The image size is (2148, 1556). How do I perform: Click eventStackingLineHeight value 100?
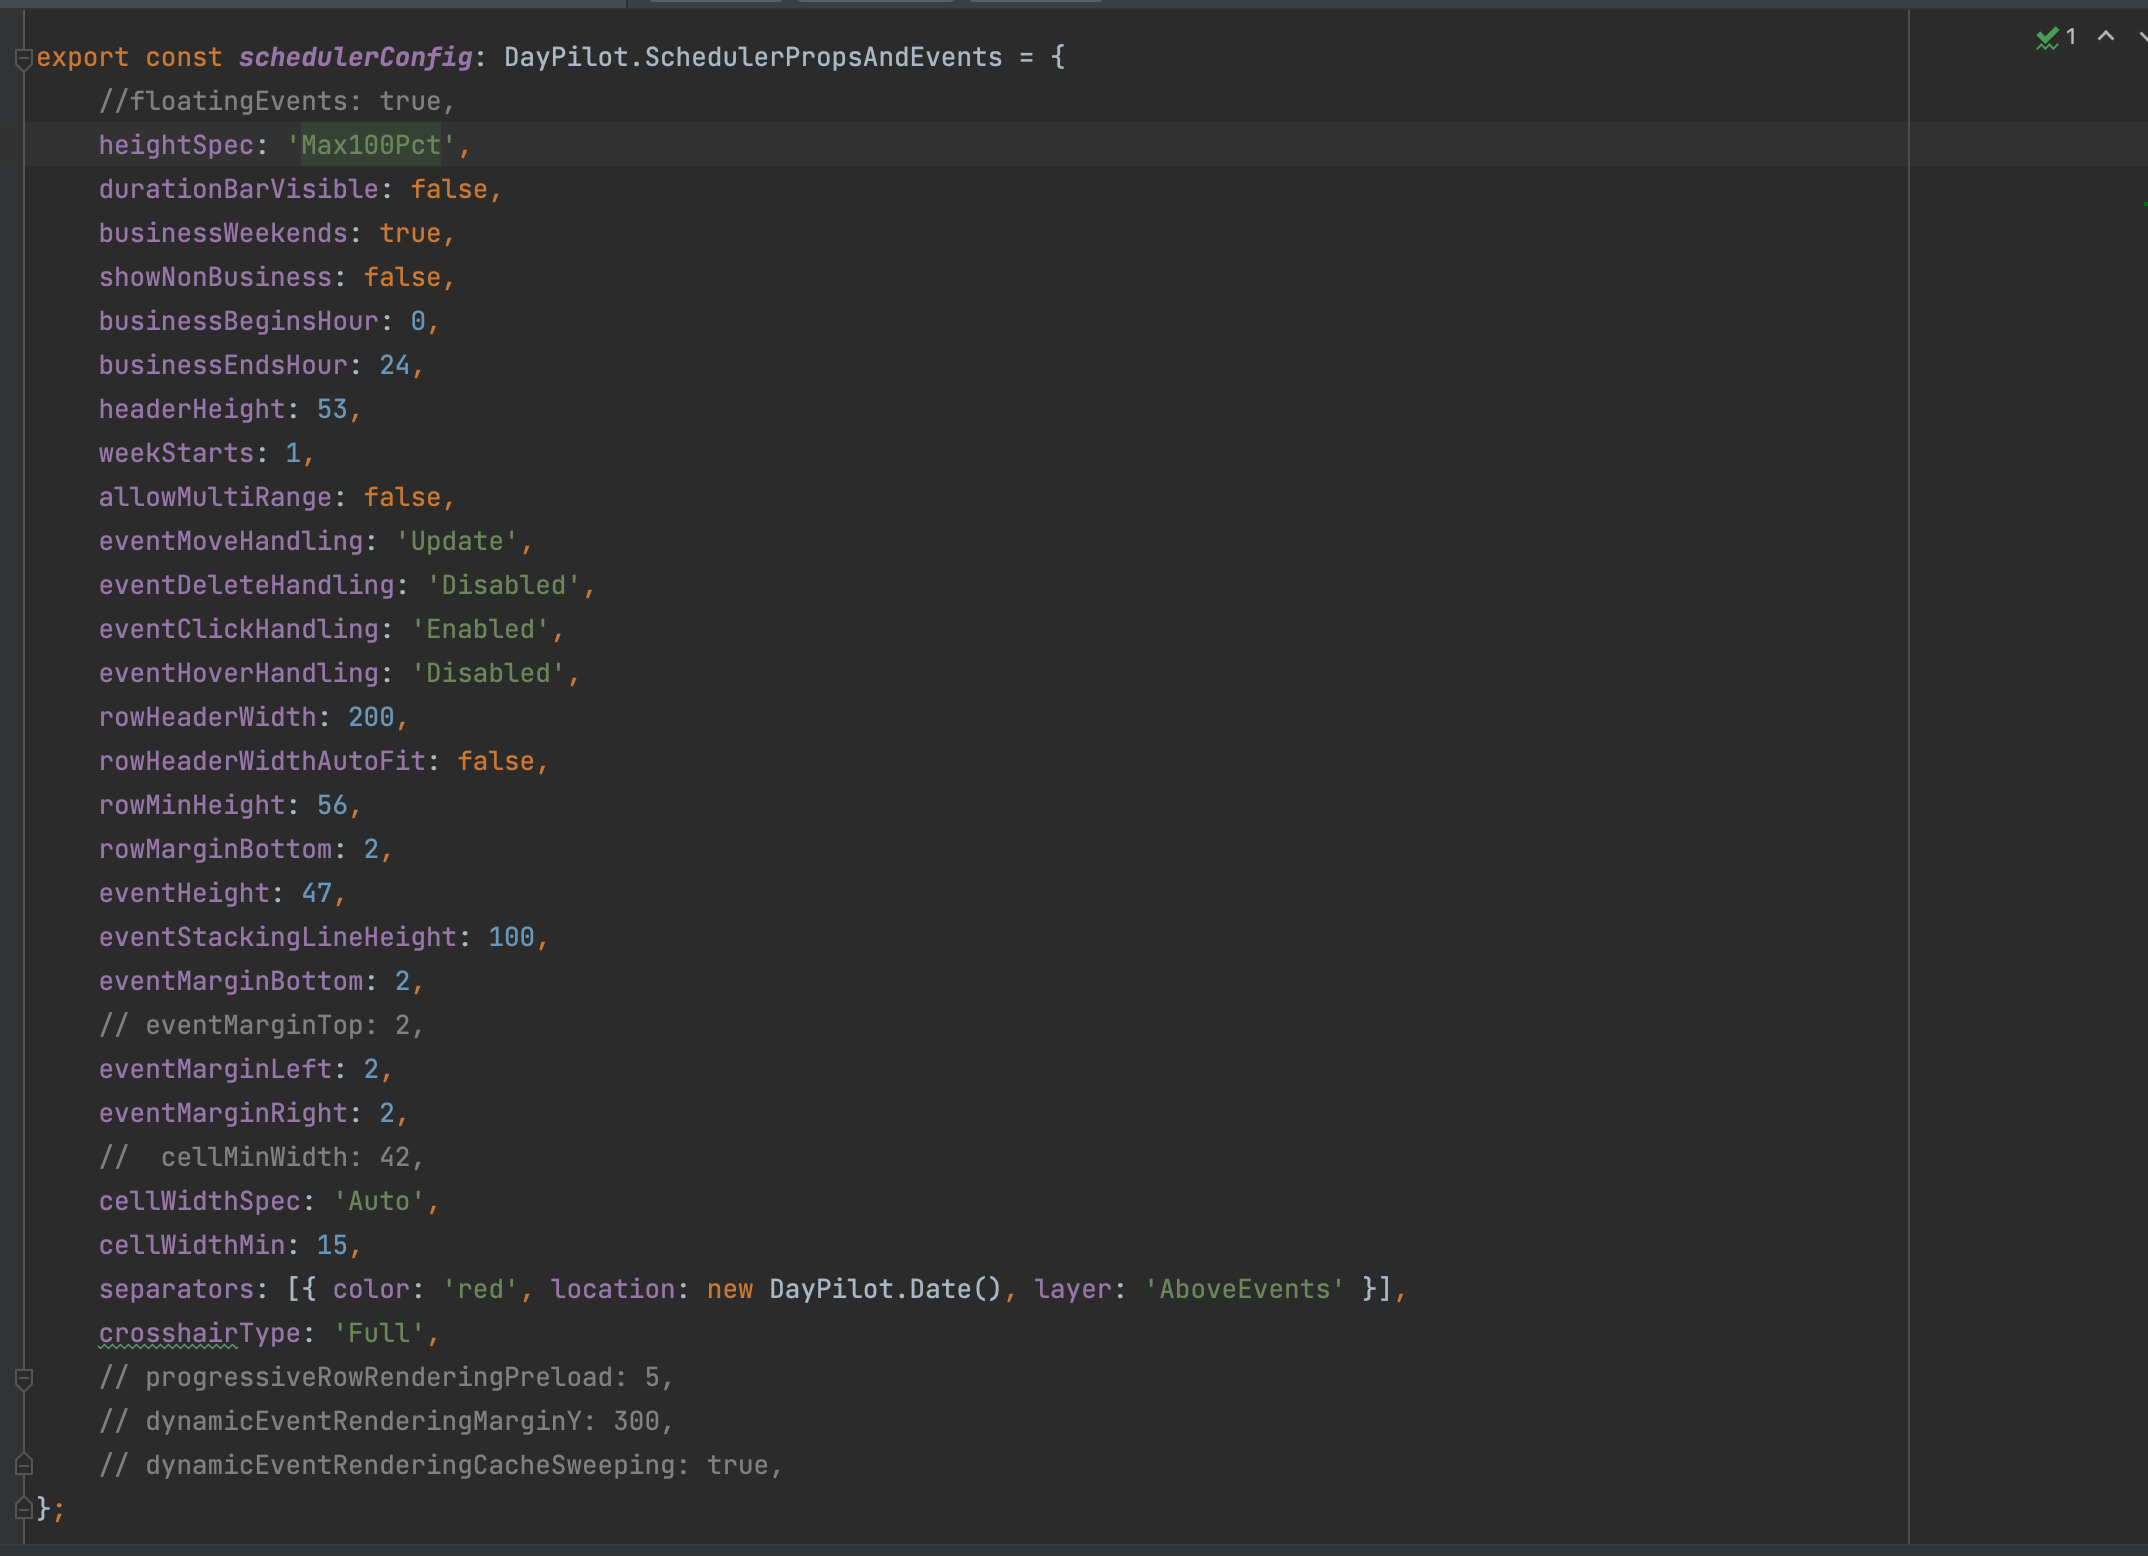coord(511,937)
